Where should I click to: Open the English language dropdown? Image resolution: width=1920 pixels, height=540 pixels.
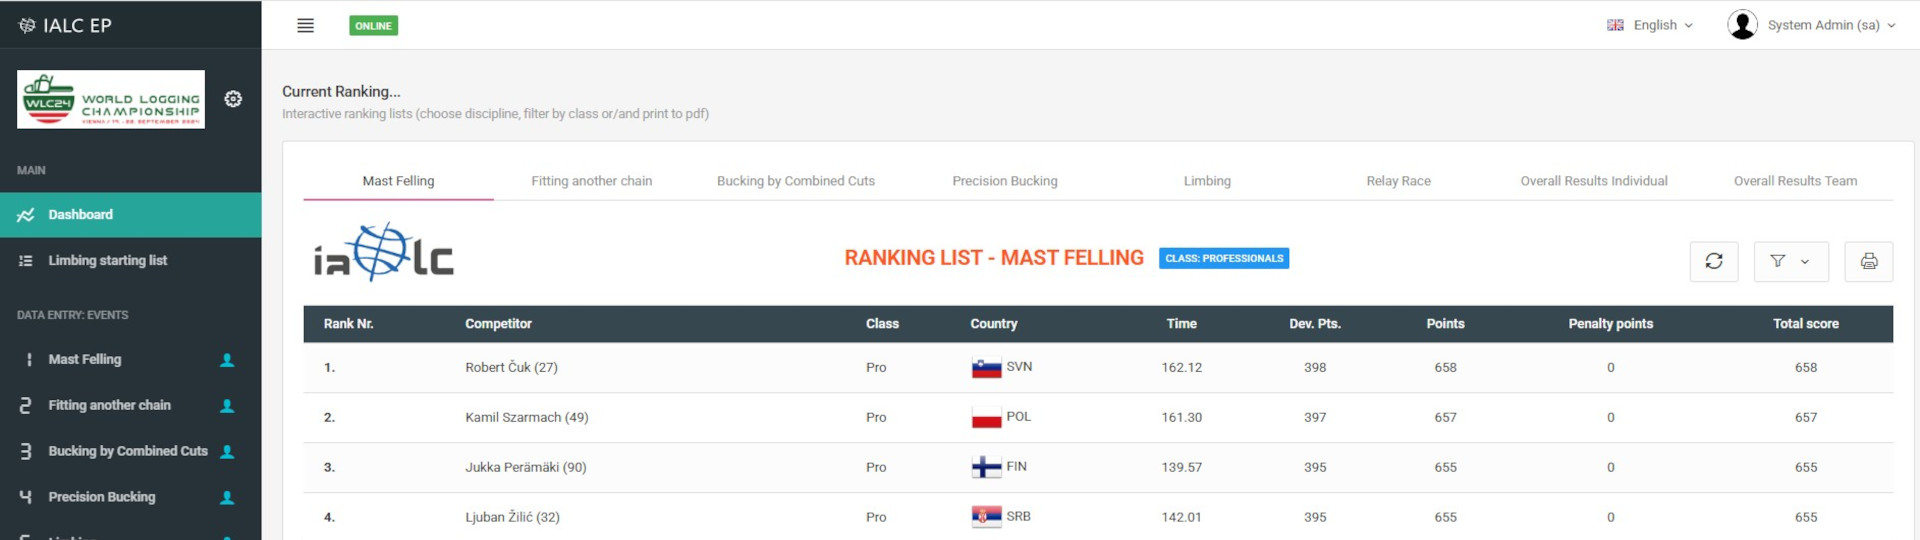click(1650, 25)
